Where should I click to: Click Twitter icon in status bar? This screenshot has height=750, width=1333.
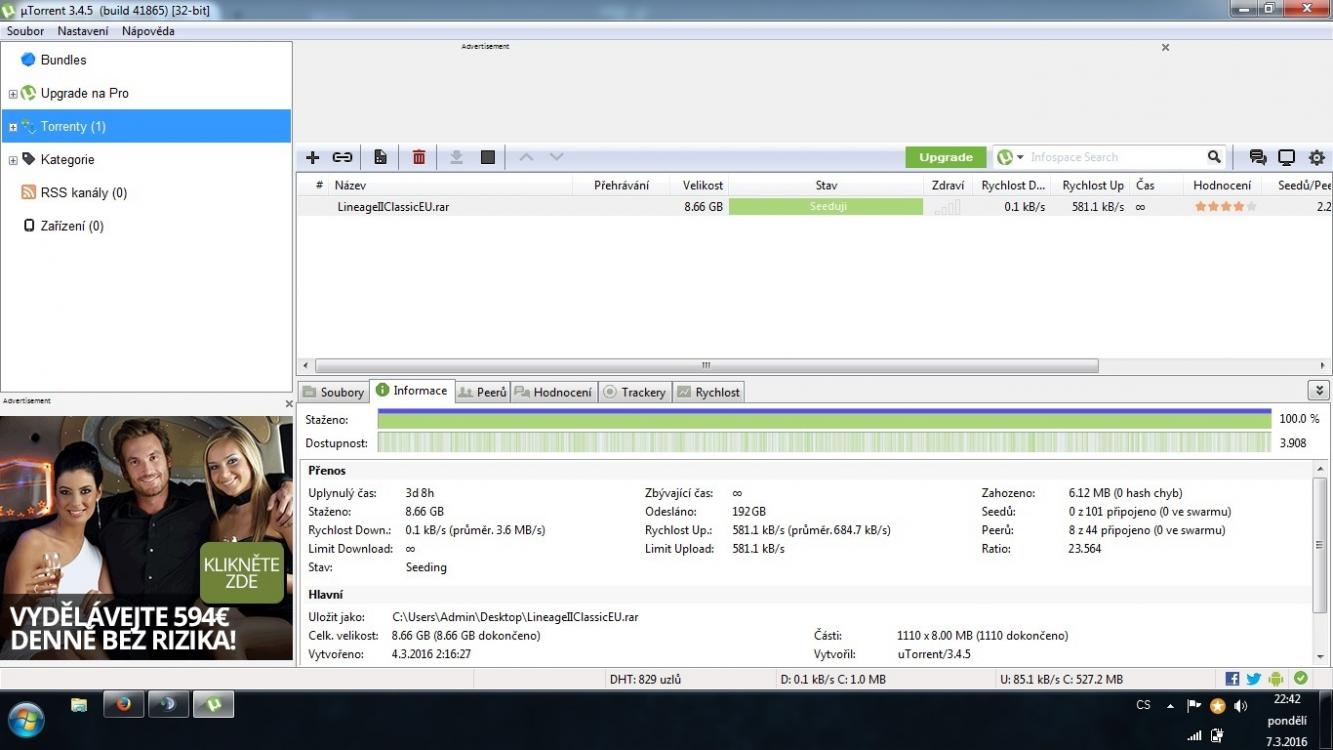click(x=1254, y=679)
